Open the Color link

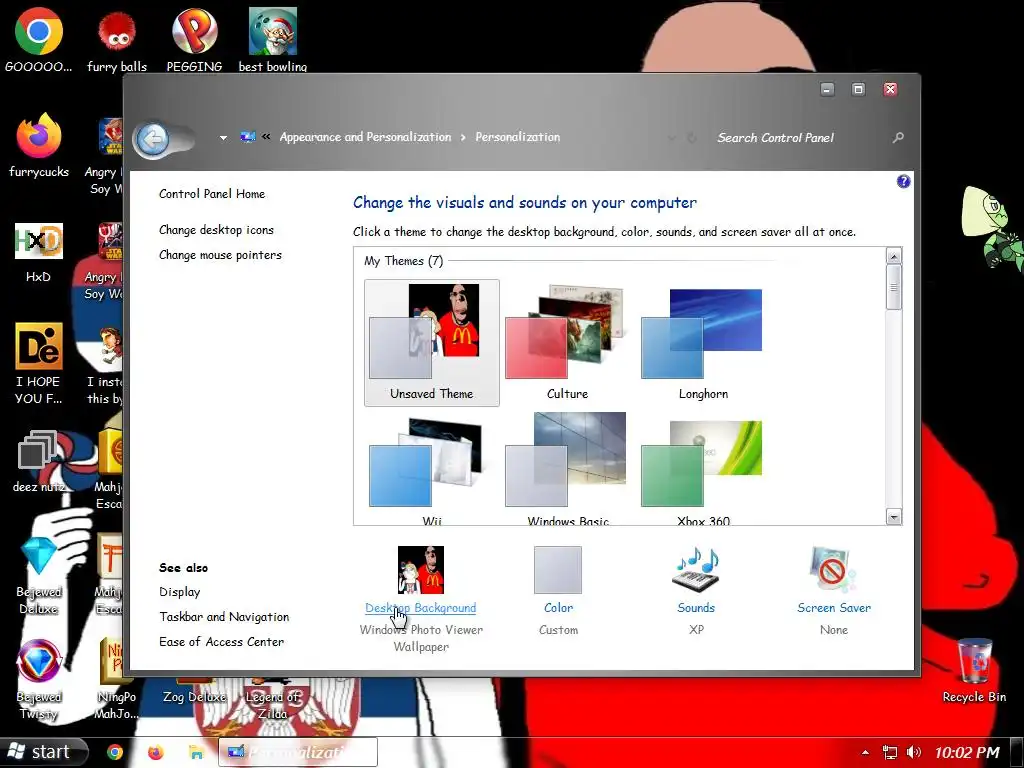tap(558, 608)
